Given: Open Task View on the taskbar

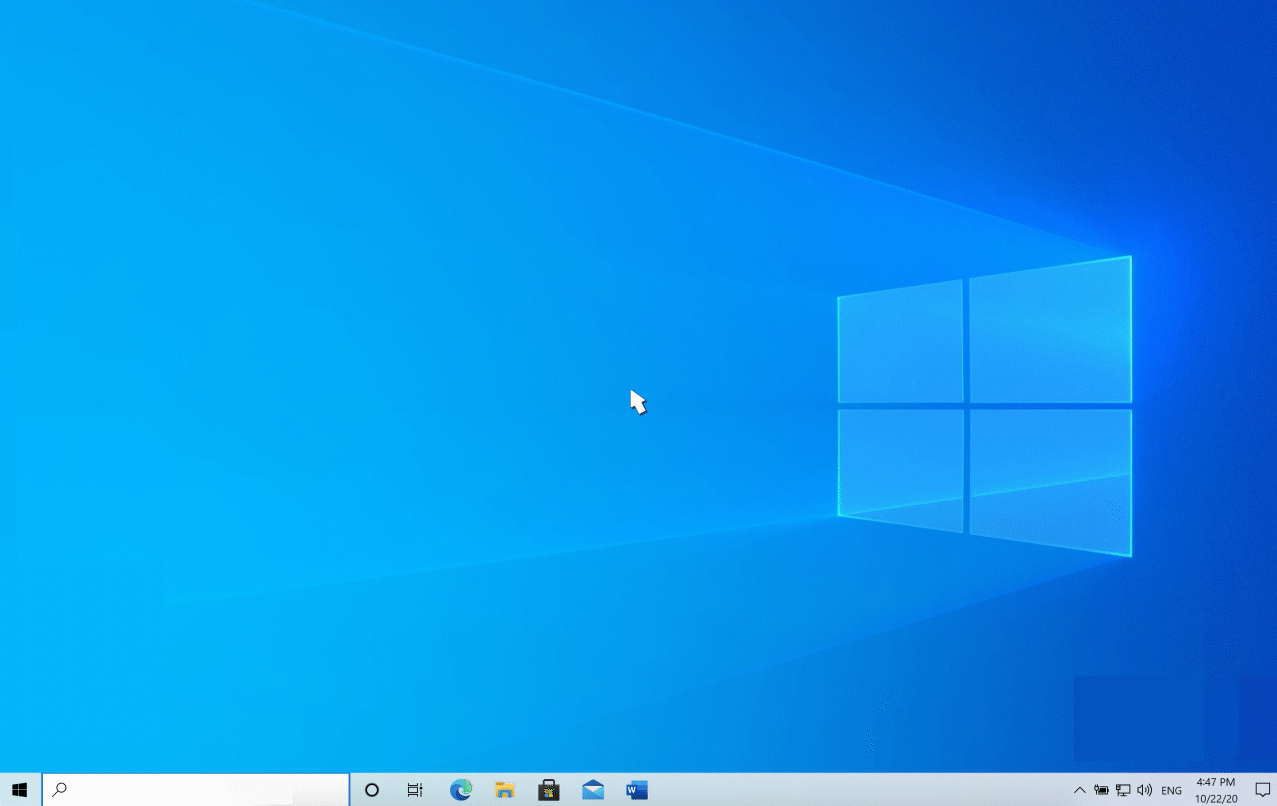Looking at the screenshot, I should (415, 790).
